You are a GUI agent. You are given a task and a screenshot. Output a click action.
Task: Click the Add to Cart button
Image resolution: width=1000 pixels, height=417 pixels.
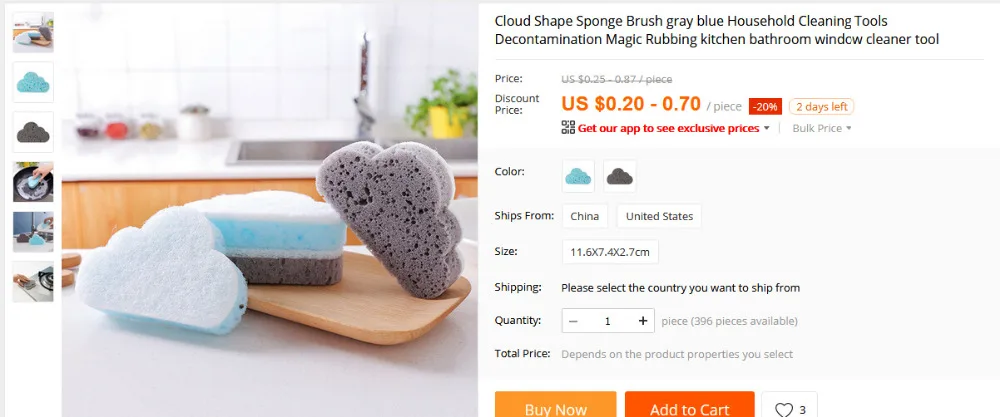coord(689,404)
